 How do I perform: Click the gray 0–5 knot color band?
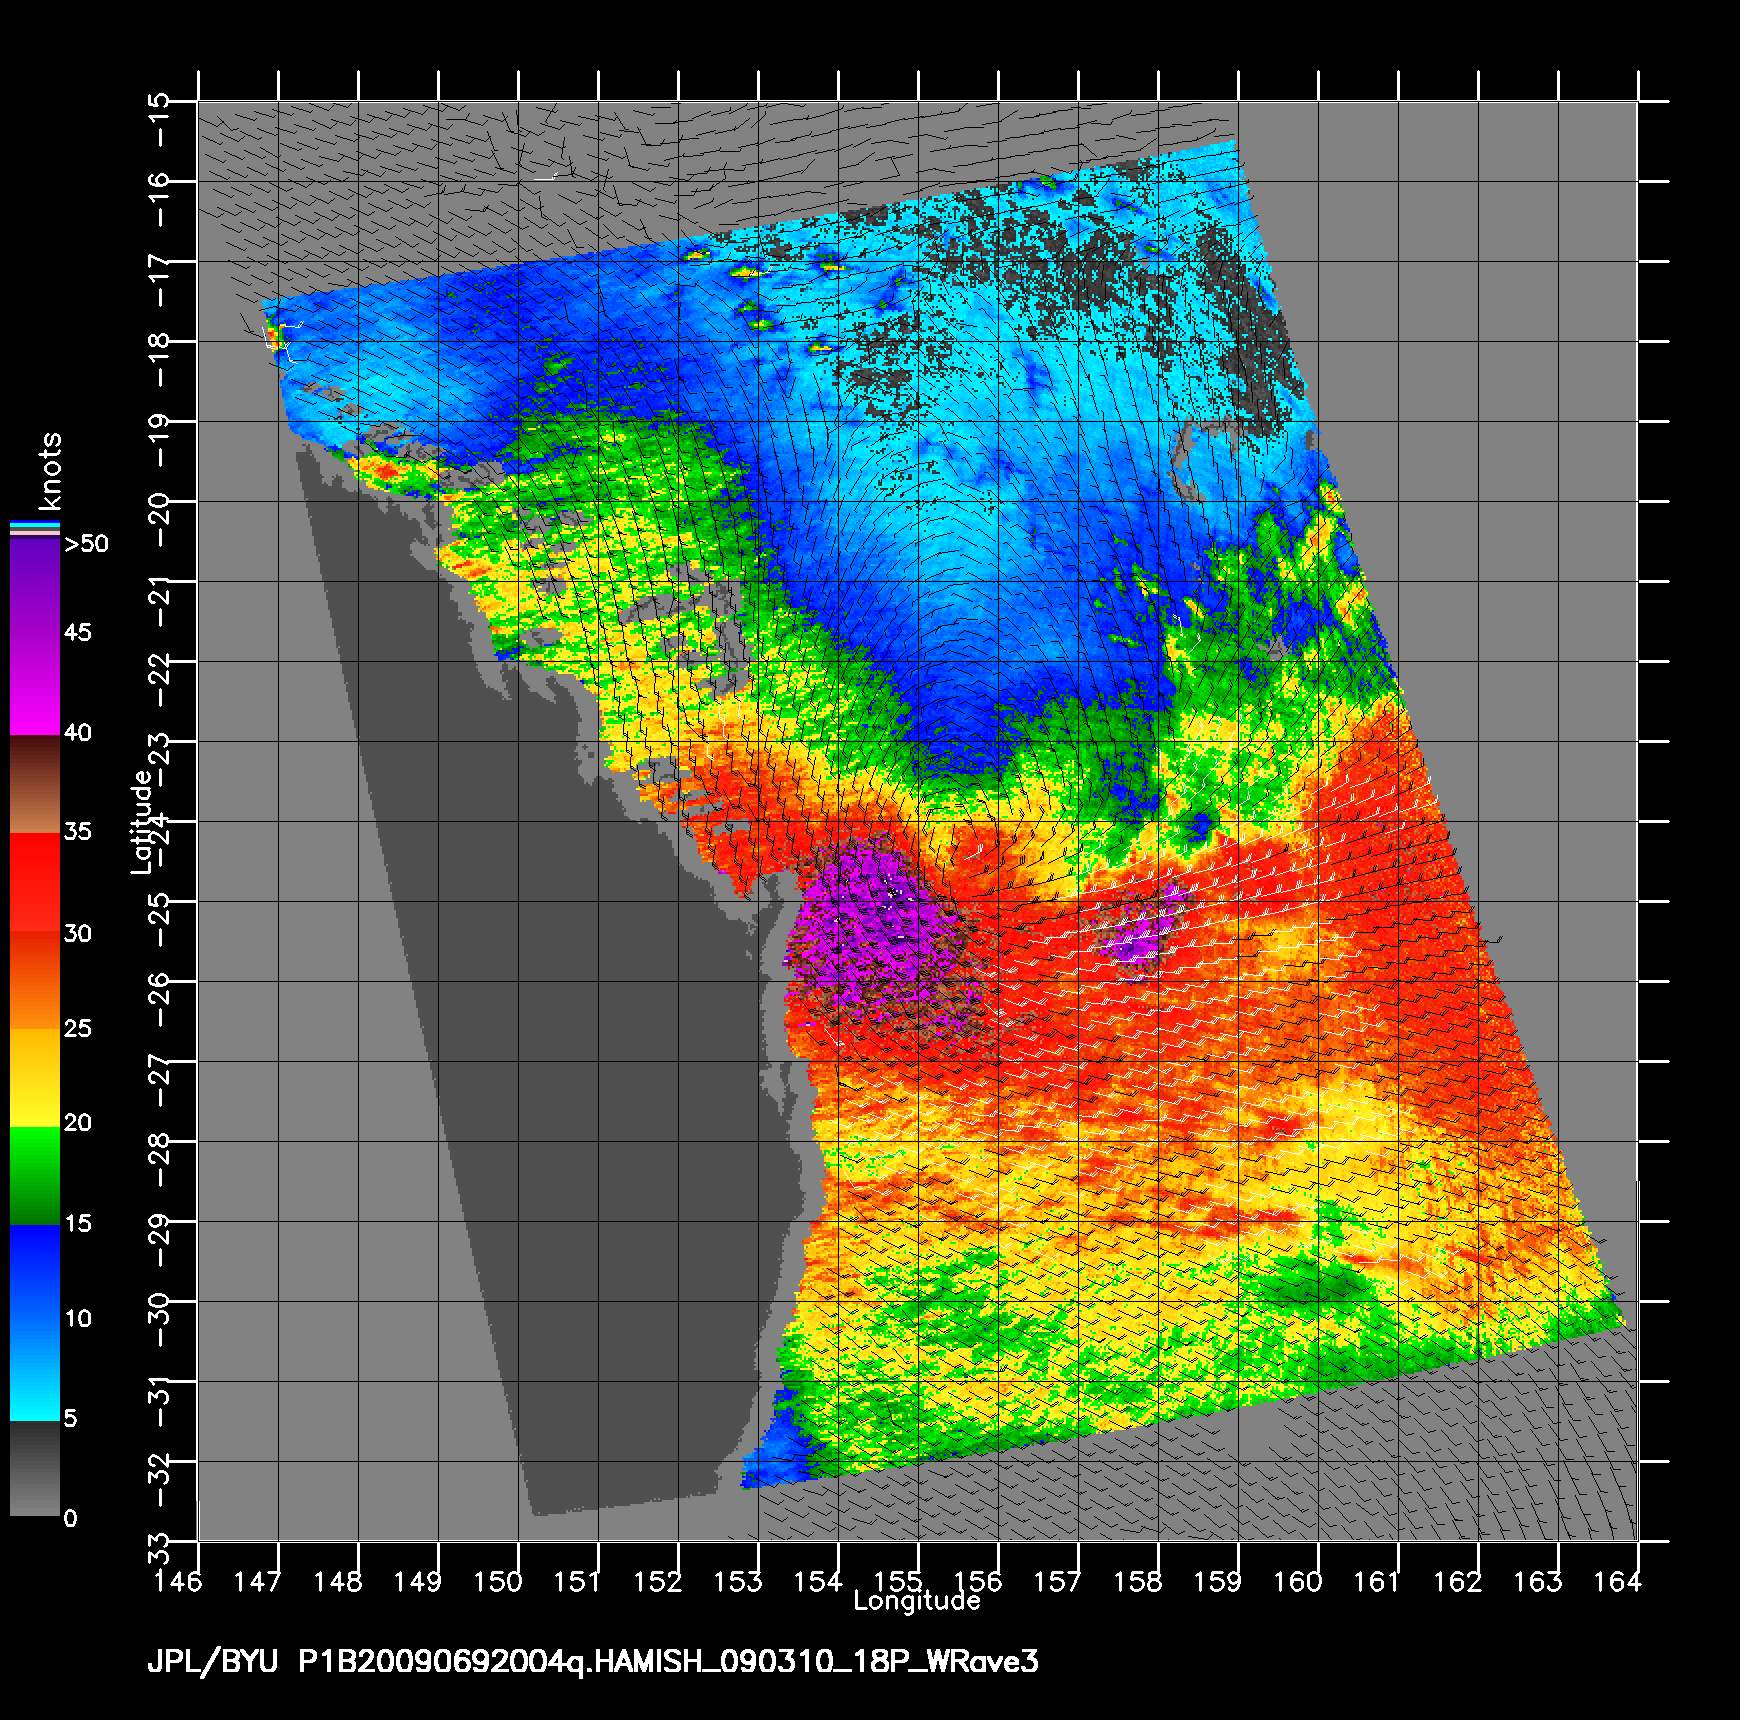point(35,1468)
